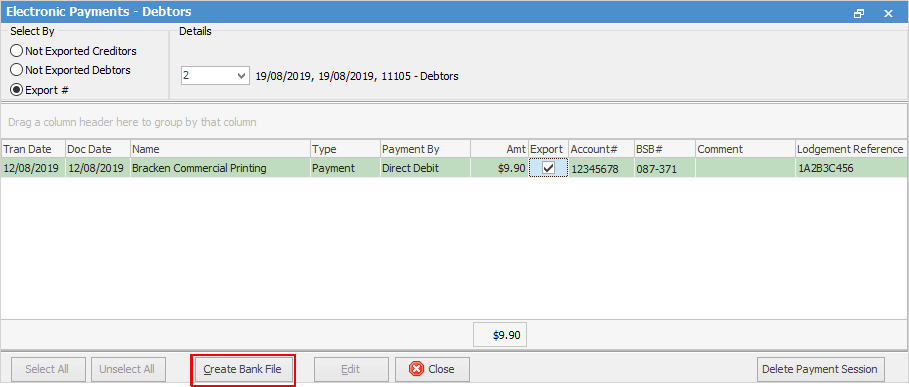The height and width of the screenshot is (387, 909).
Task: Sort by the BSB# column header
Action: click(x=664, y=149)
